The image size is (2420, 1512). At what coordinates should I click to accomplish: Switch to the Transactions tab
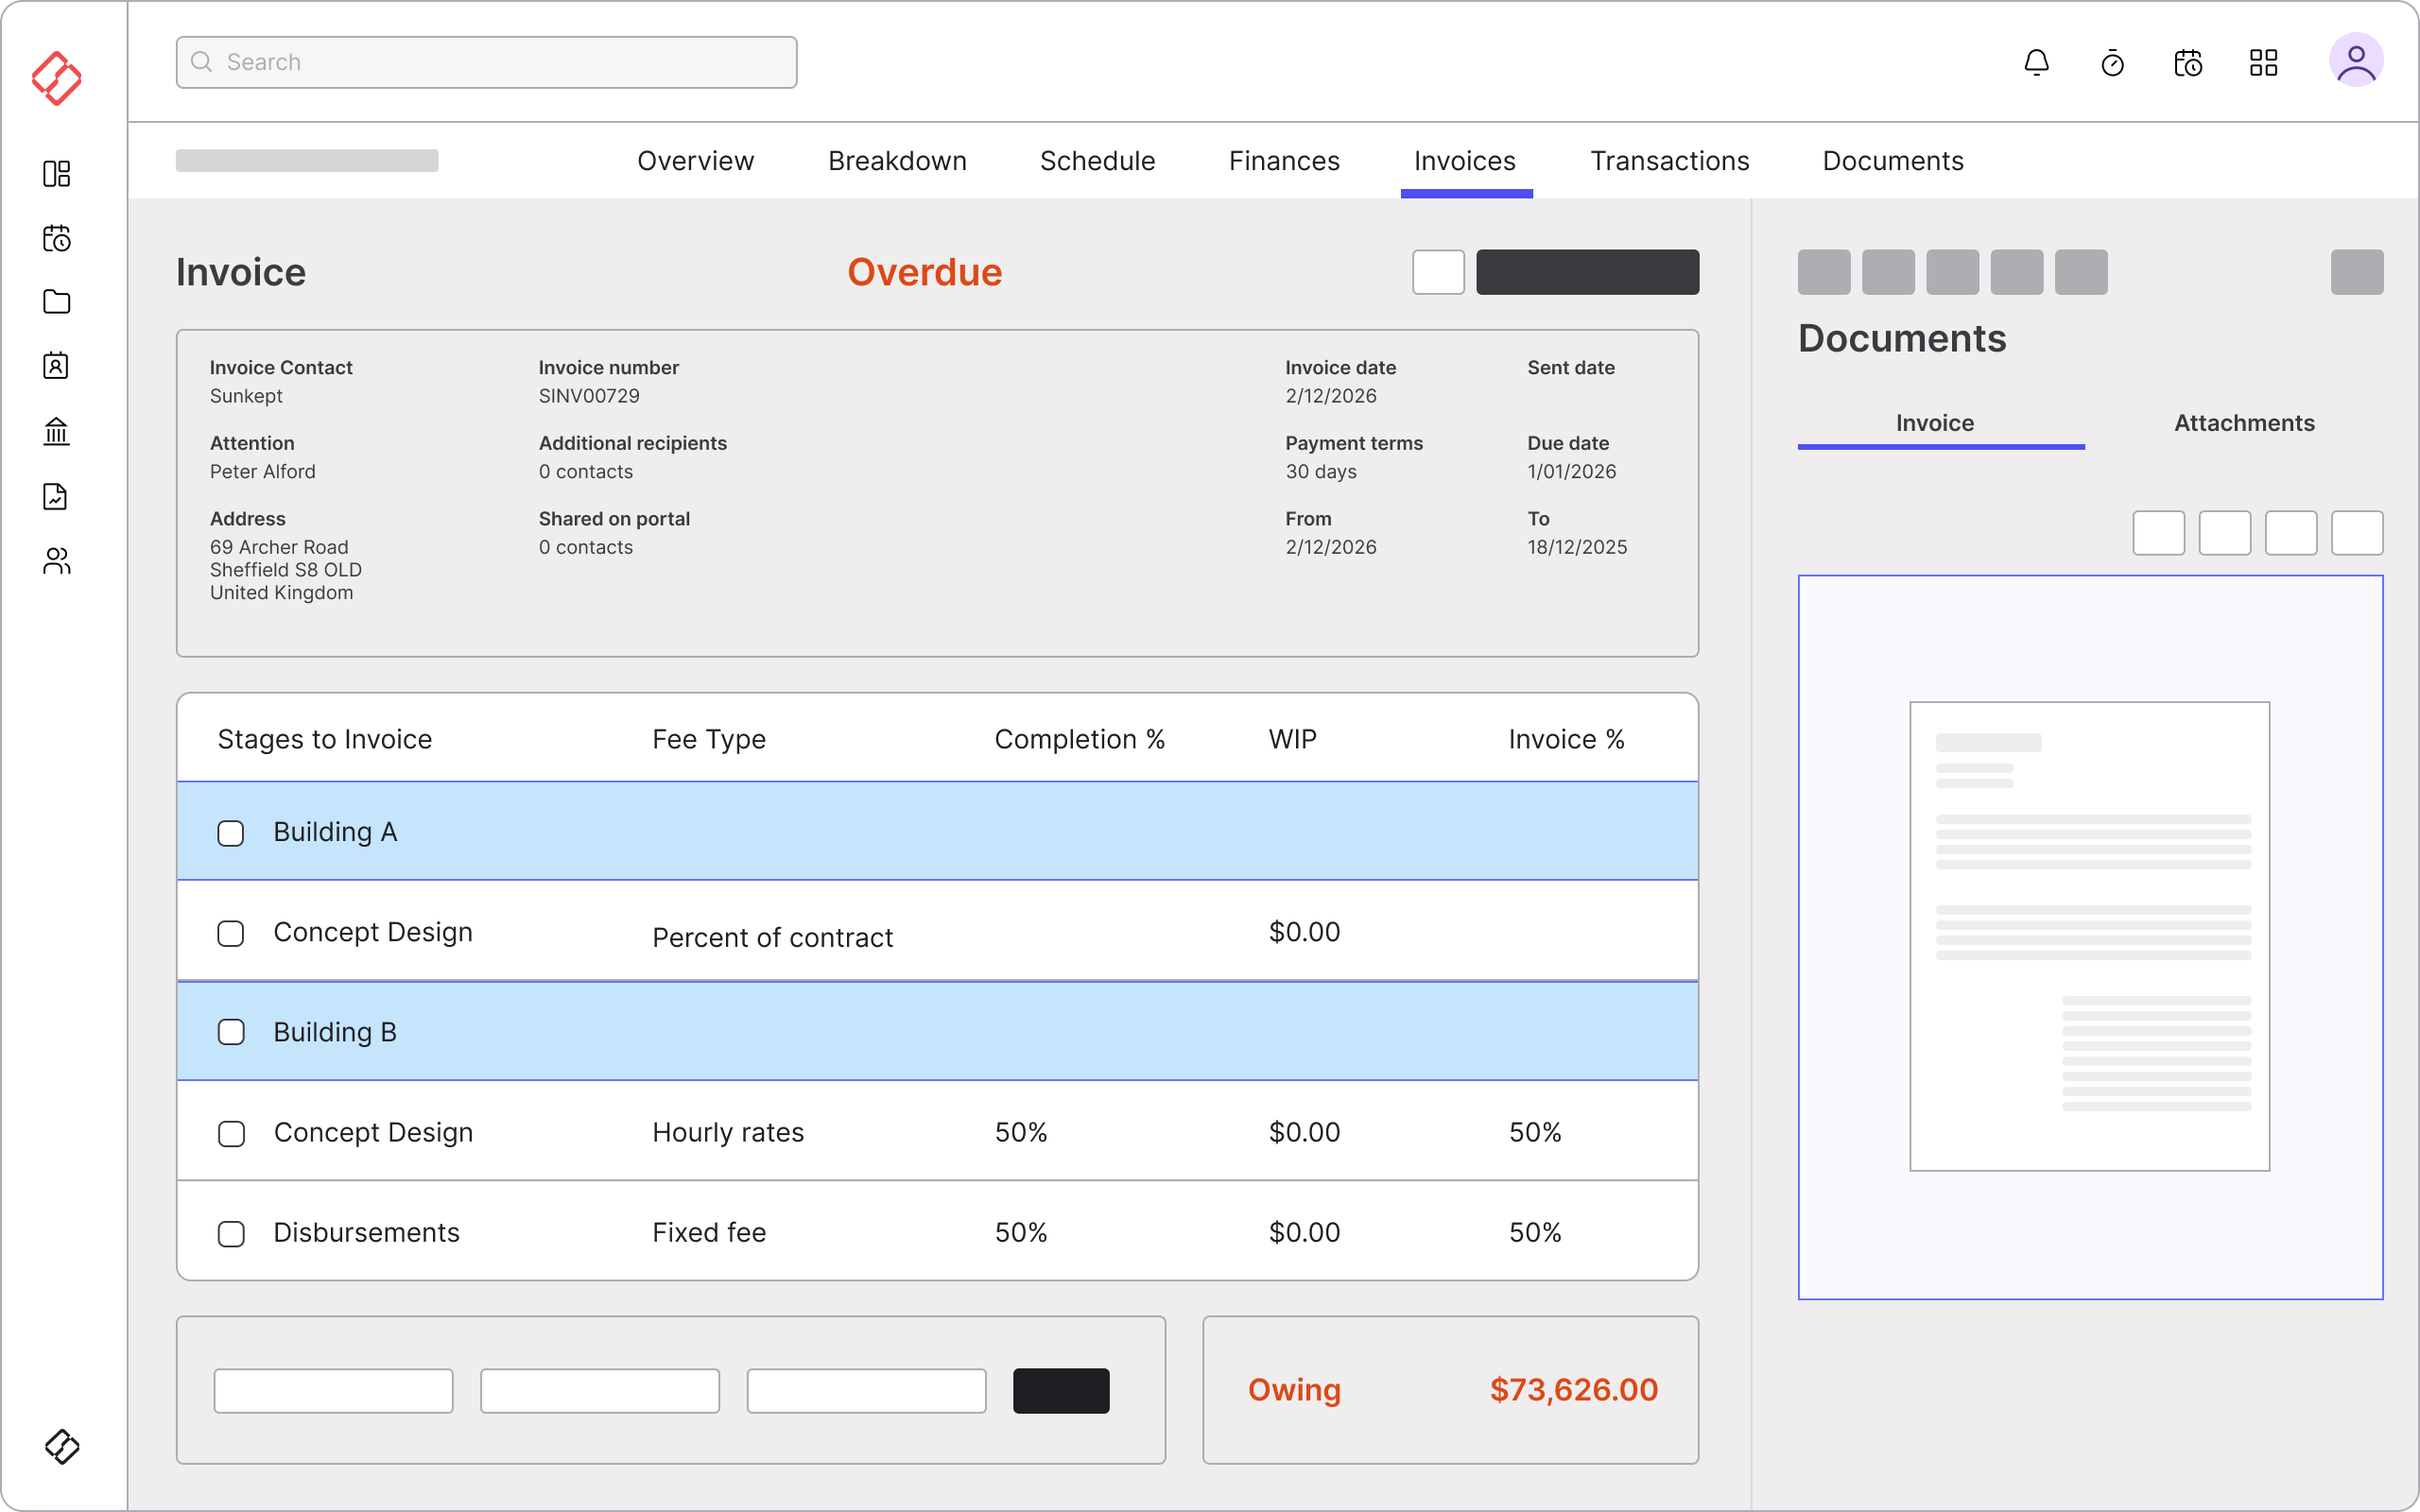(x=1669, y=161)
